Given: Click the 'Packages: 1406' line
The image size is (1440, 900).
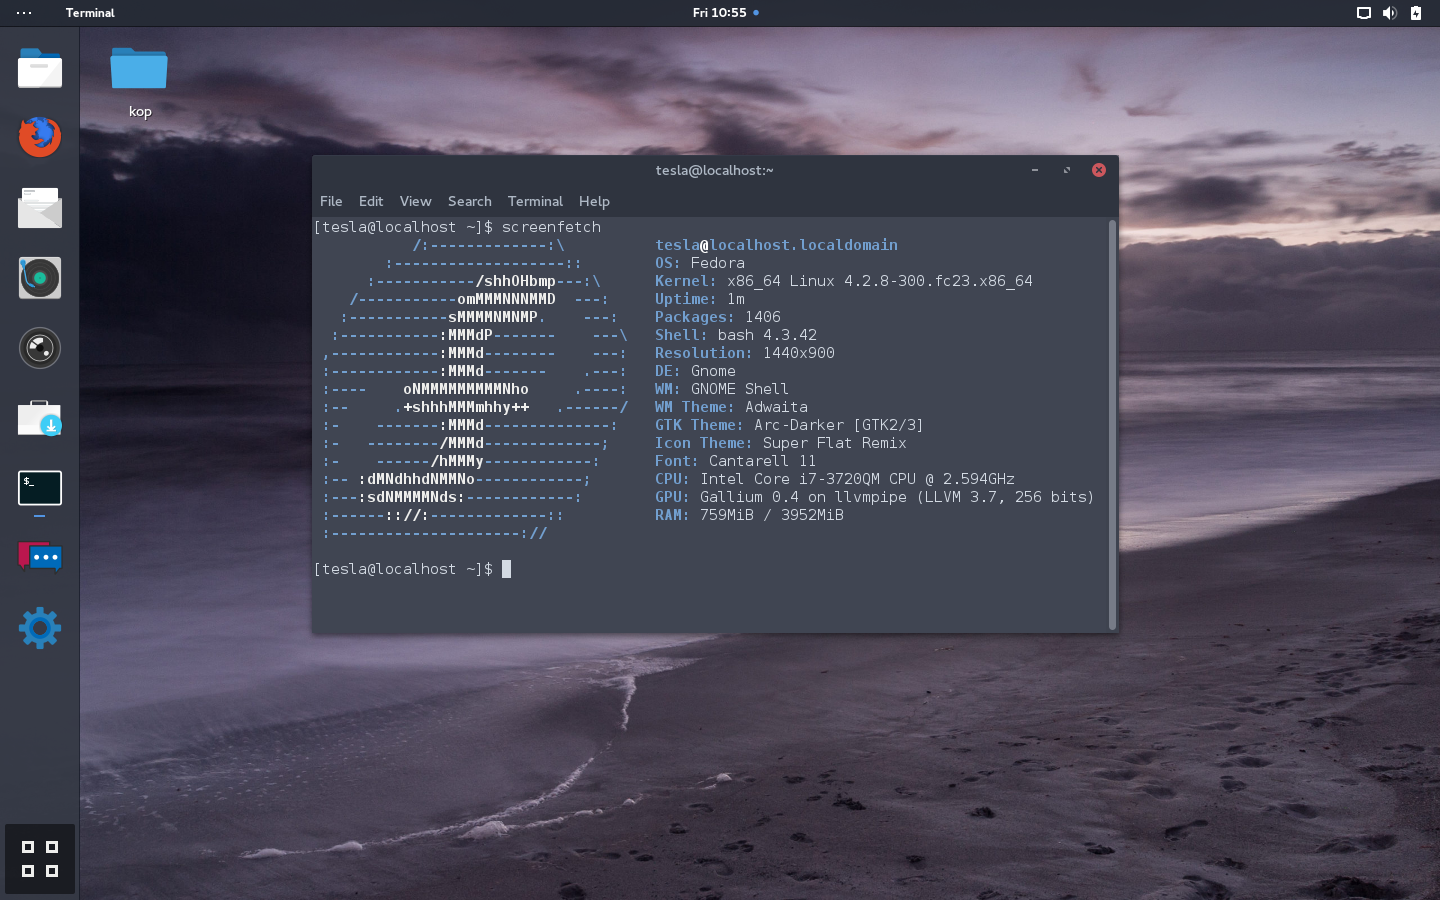Looking at the screenshot, I should click(x=718, y=317).
